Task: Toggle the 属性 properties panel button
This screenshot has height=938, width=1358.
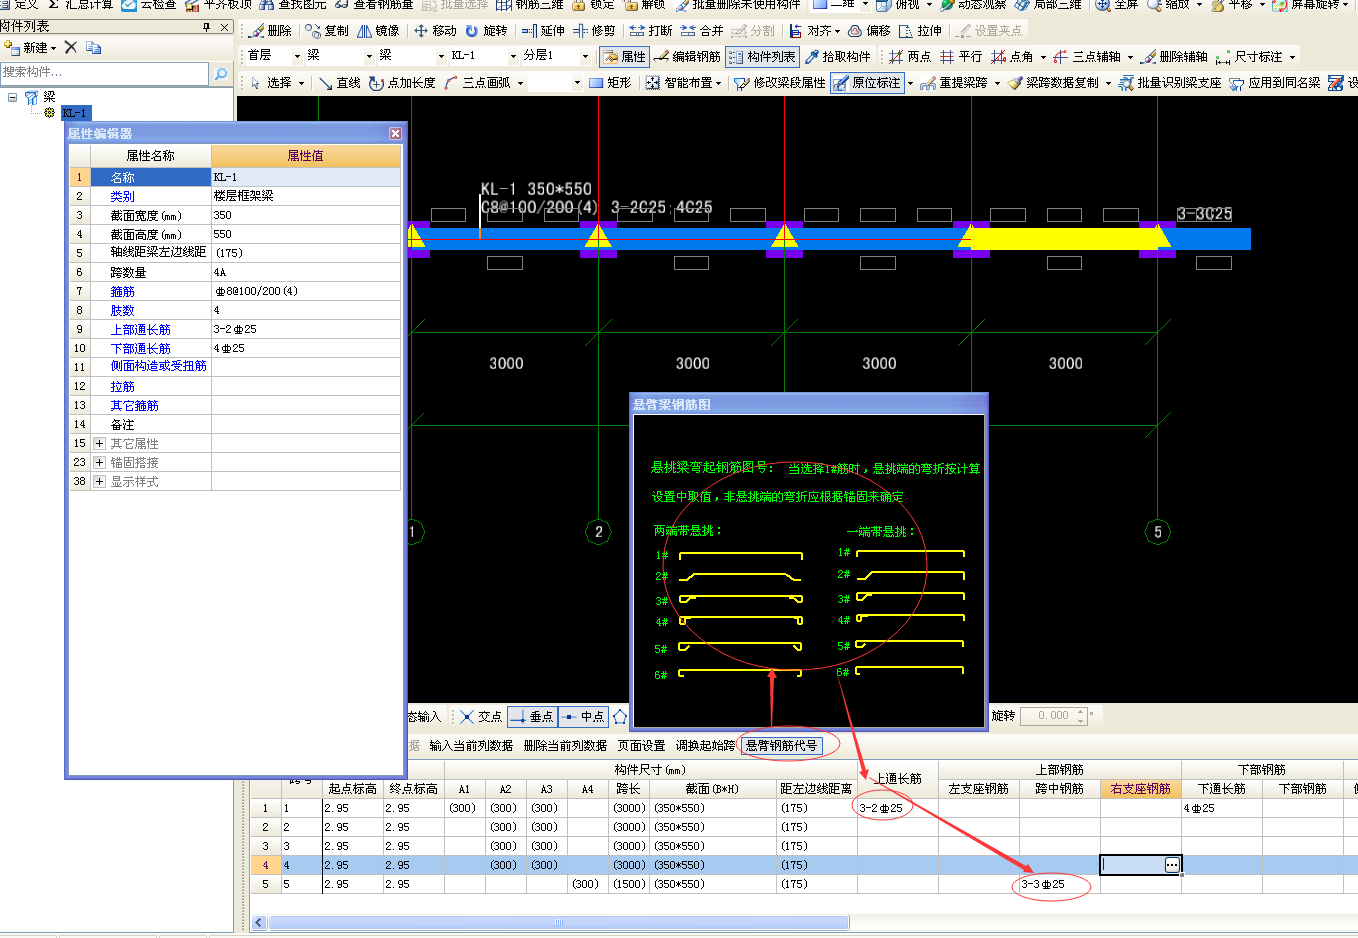Action: click(x=624, y=57)
